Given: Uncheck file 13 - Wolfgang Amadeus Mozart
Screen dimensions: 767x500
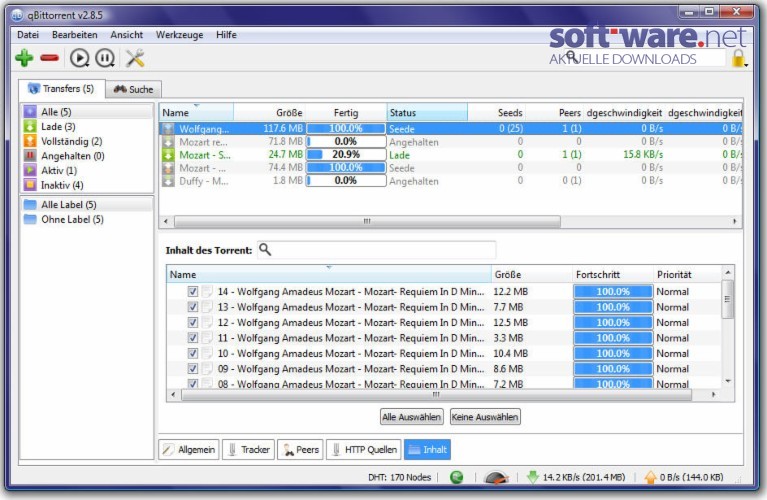Looking at the screenshot, I should pyautogui.click(x=193, y=307).
